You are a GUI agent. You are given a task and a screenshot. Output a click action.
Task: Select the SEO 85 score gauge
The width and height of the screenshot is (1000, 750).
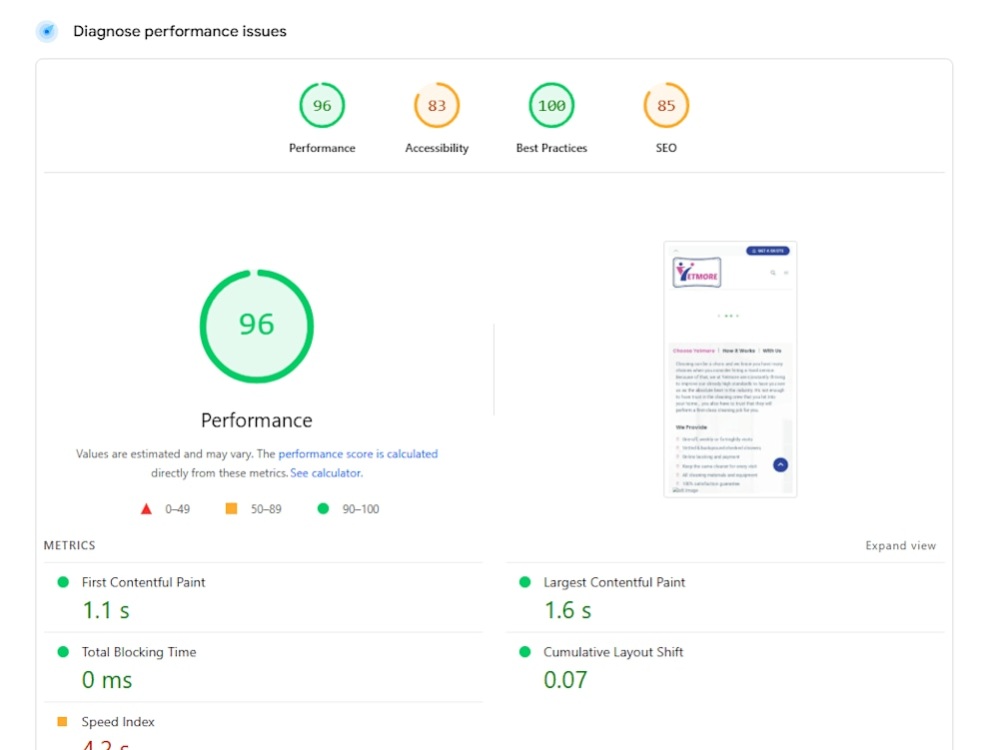coord(666,105)
